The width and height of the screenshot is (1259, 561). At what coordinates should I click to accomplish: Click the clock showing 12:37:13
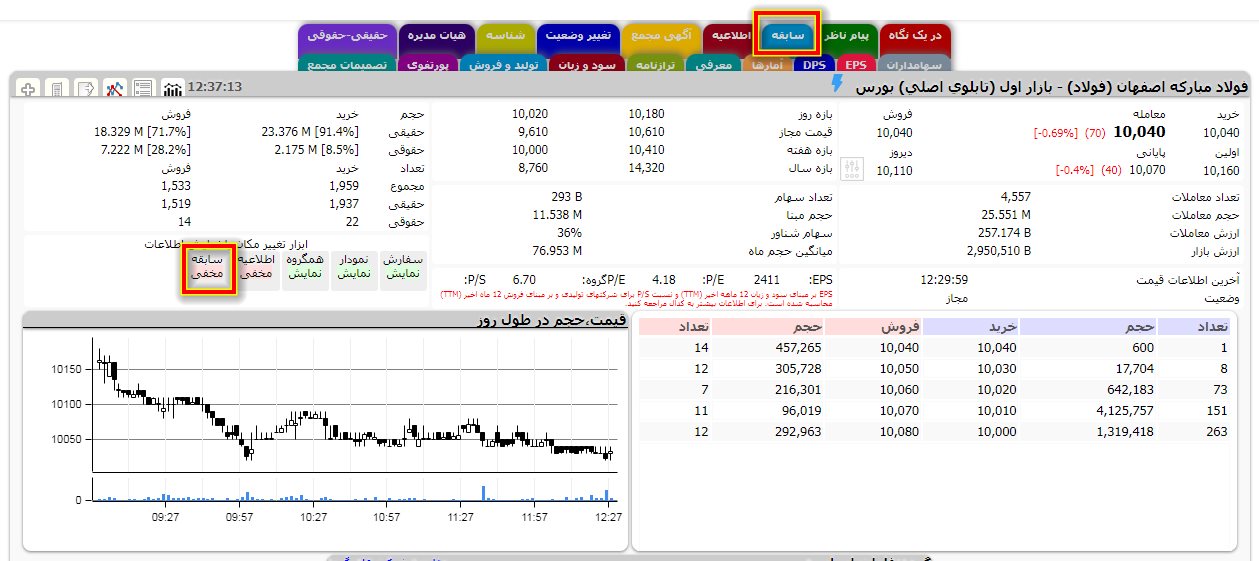(x=215, y=87)
